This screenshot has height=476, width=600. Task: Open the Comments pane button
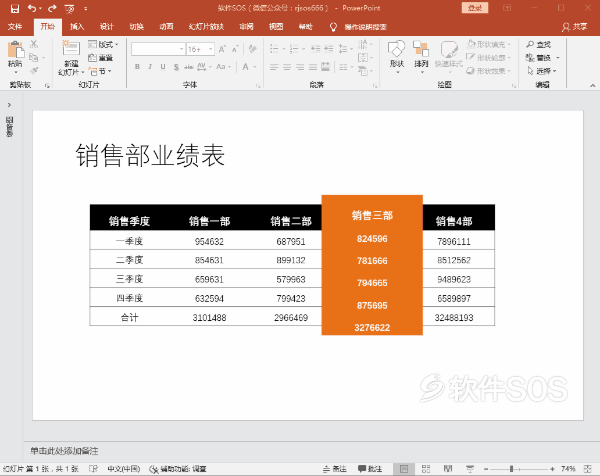[x=370, y=469]
